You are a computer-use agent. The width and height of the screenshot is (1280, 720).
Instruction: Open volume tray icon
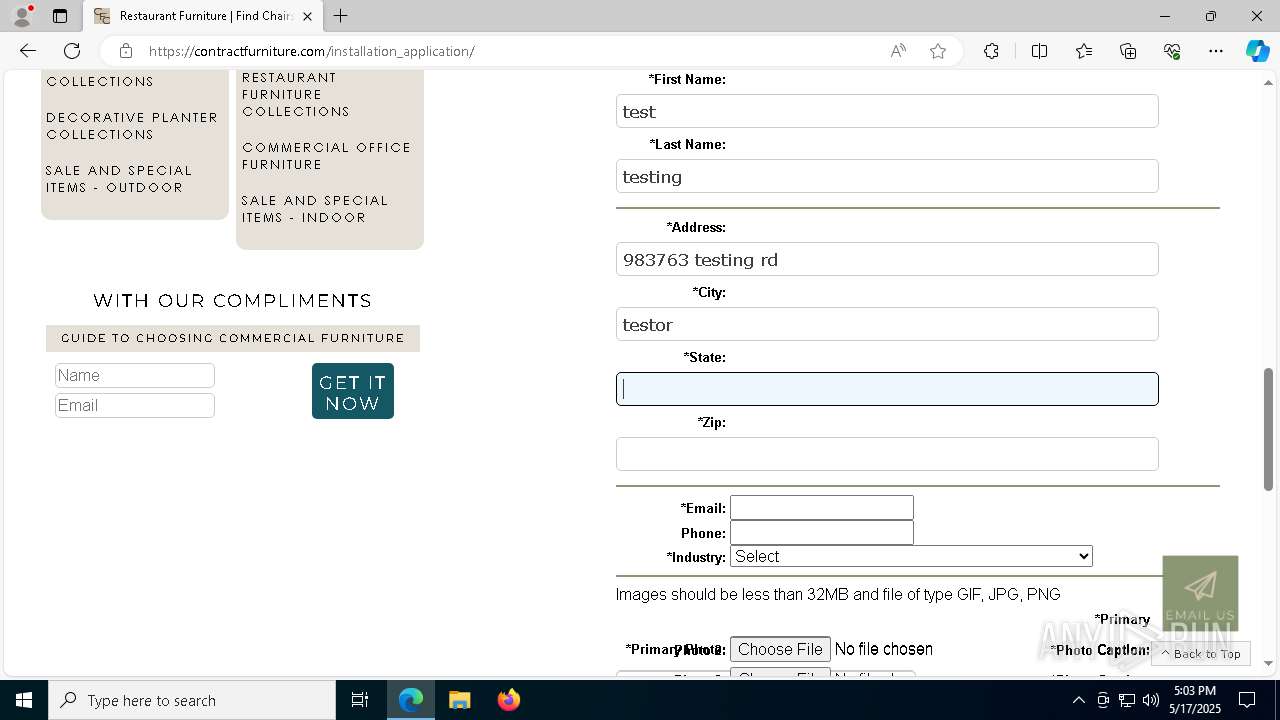click(x=1151, y=700)
